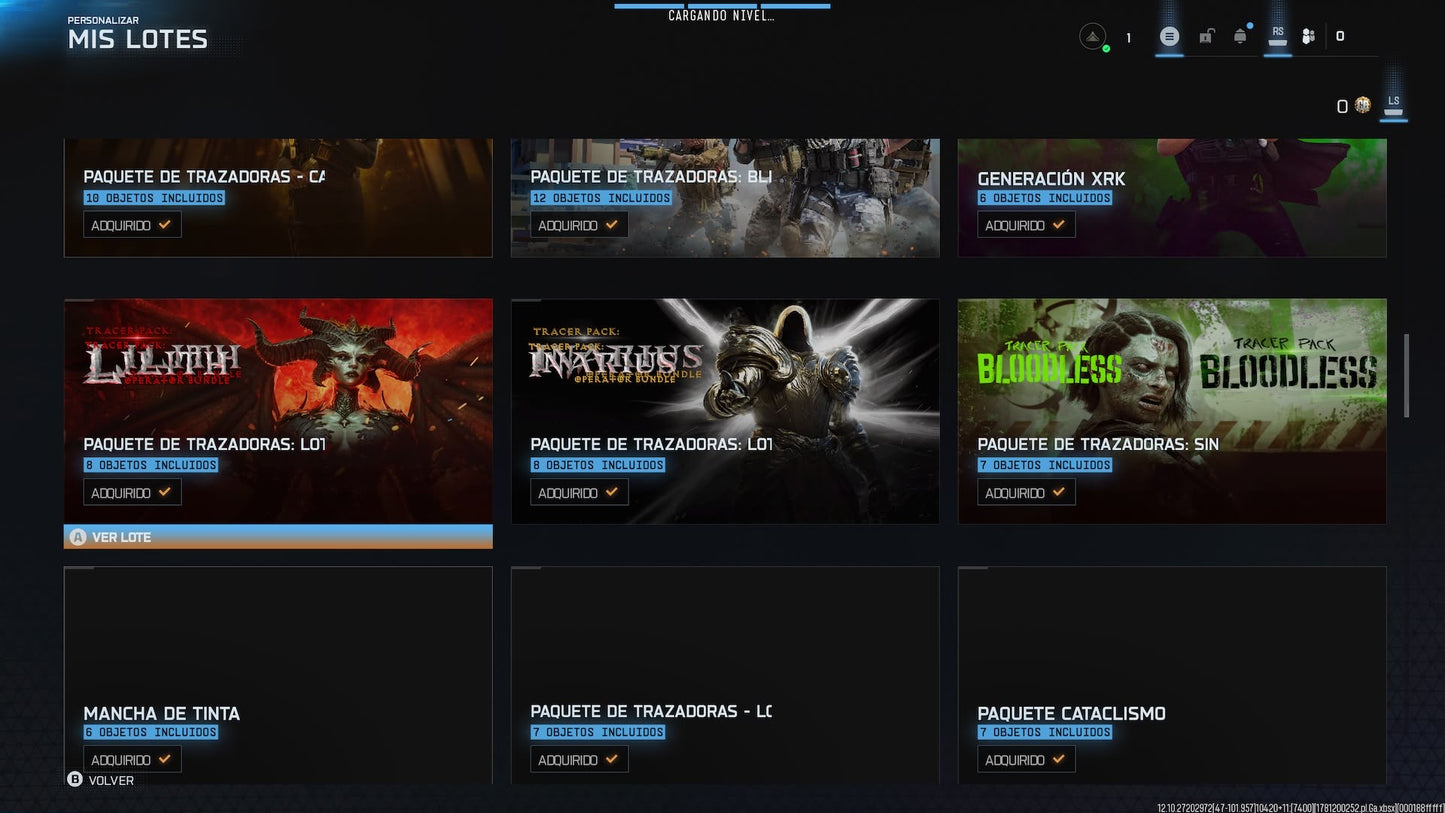Click 6 Objetos Incluidos under Generación XRK
1445x813 pixels.
[x=1044, y=198]
